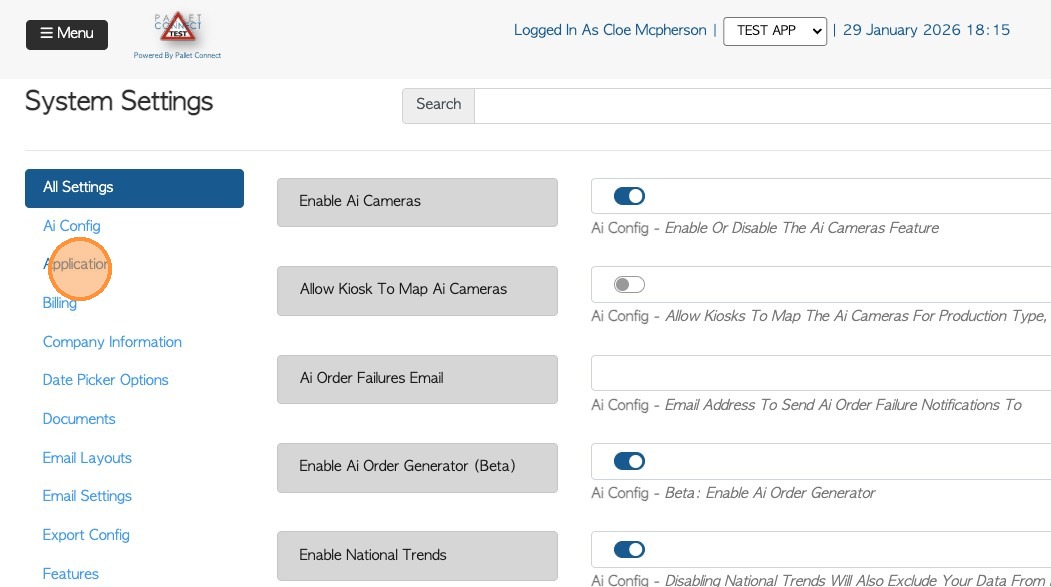Open the TEST APP dropdown
This screenshot has width=1051, height=587.
point(775,31)
